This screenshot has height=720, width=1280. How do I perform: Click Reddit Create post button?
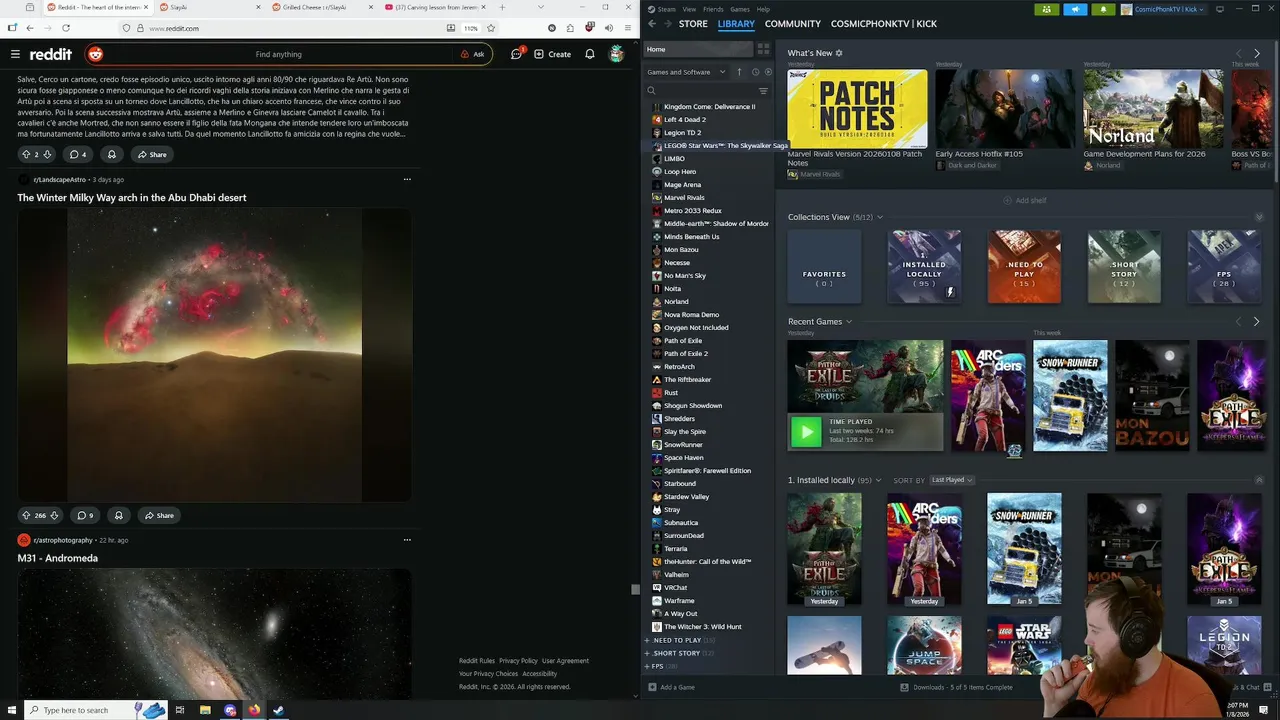pyautogui.click(x=553, y=54)
